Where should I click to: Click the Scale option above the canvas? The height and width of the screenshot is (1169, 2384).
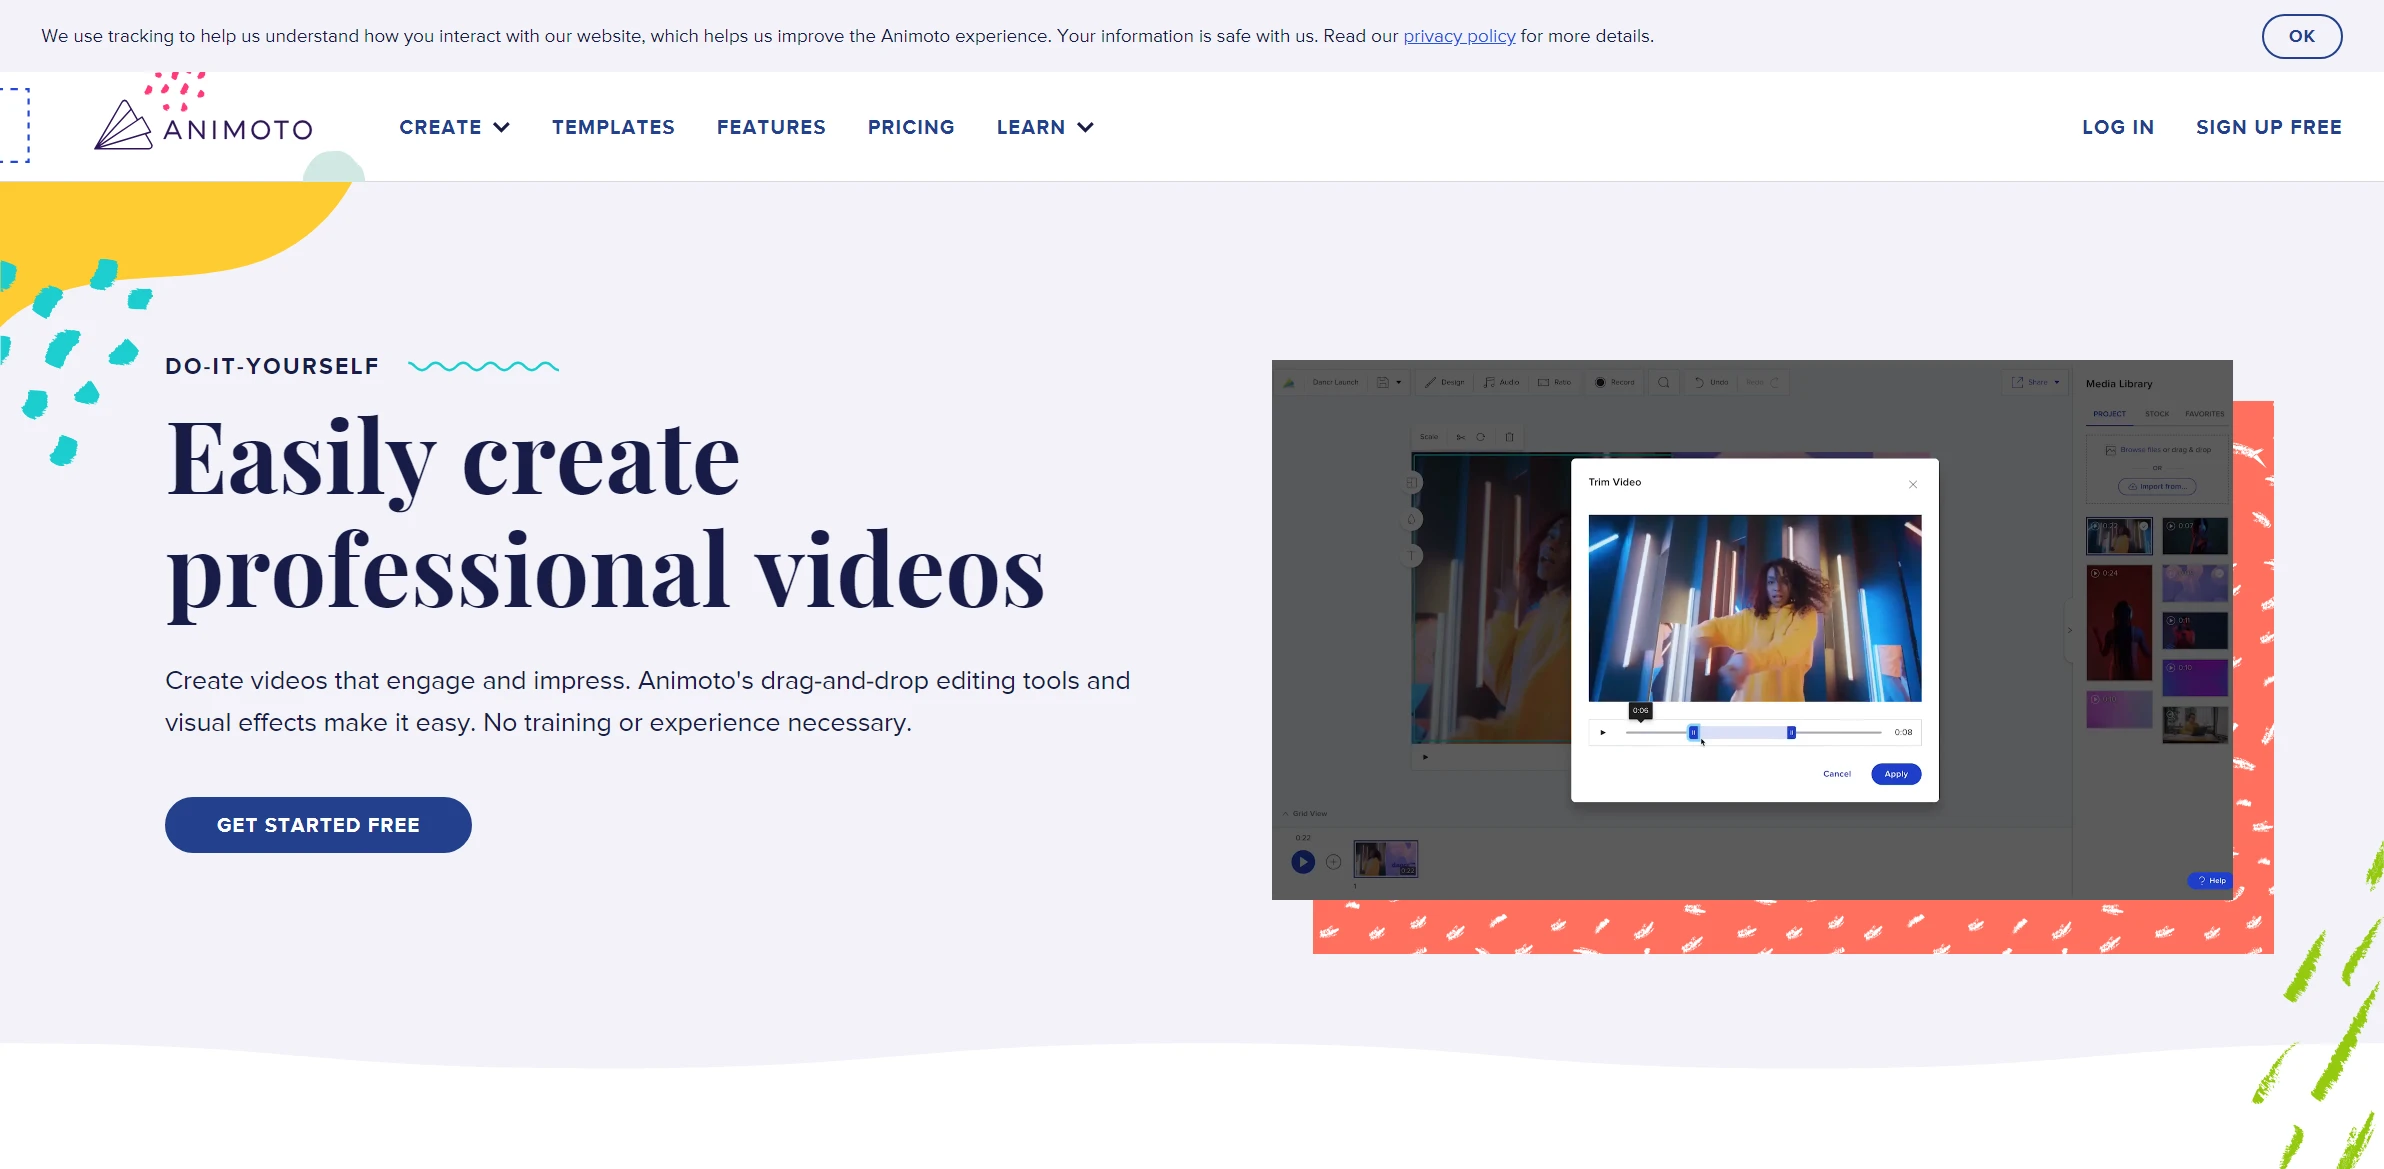(x=1429, y=437)
